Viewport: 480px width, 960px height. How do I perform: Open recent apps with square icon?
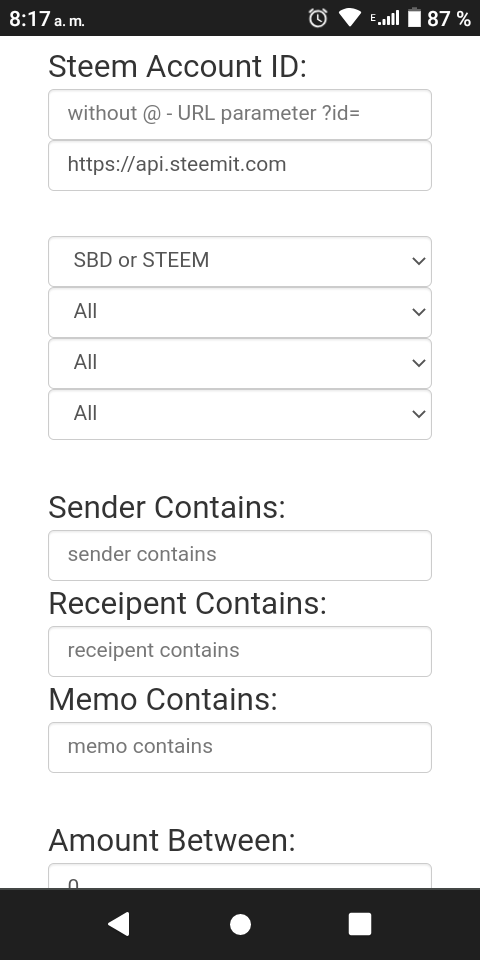[360, 924]
